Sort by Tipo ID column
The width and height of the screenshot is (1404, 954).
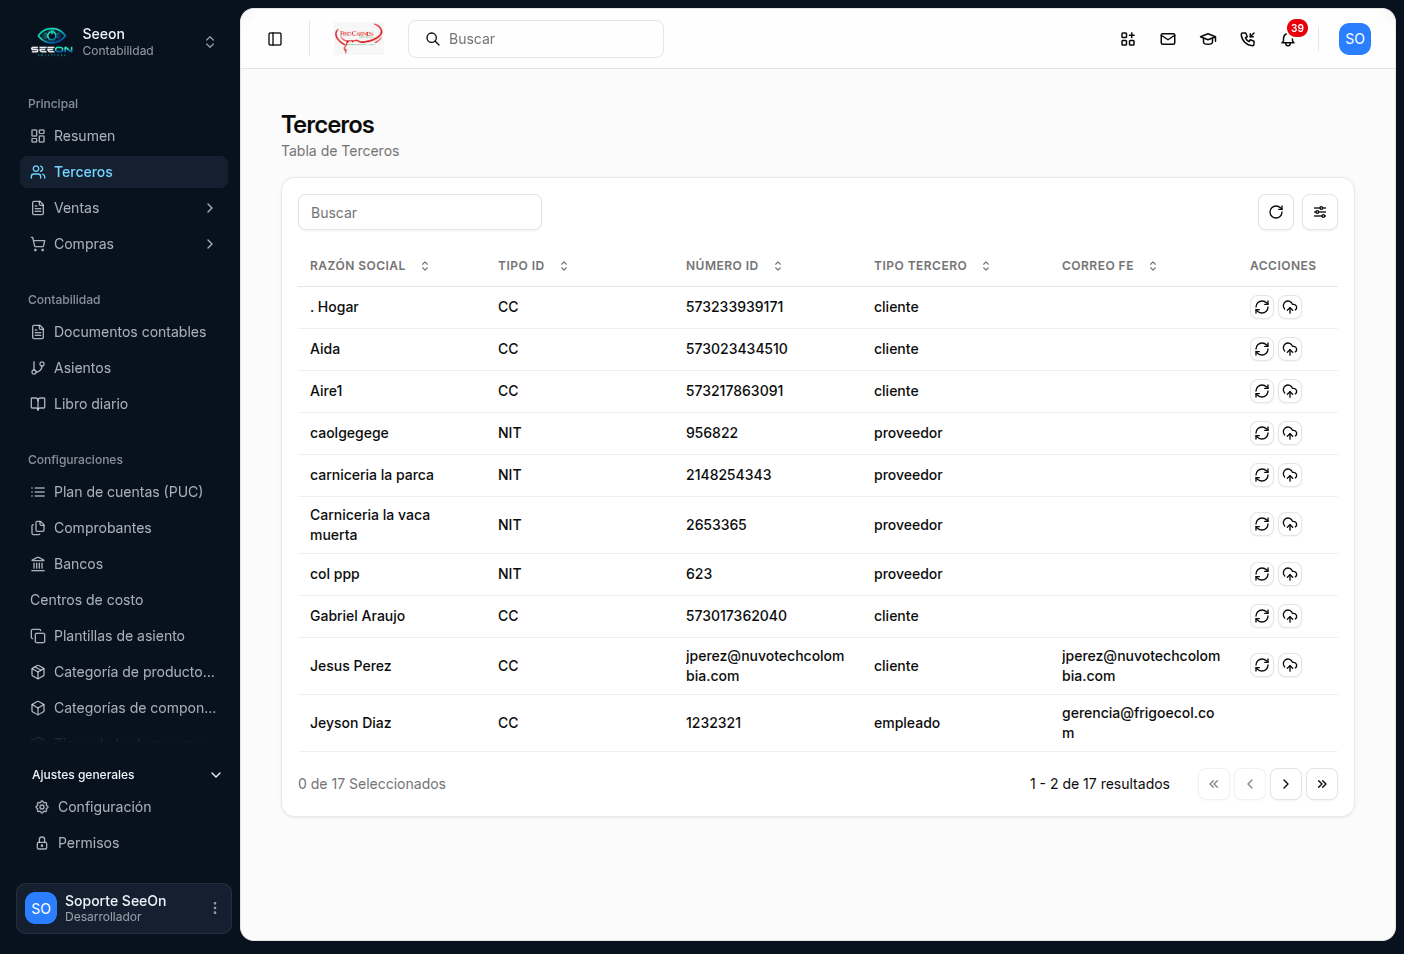pyautogui.click(x=533, y=266)
